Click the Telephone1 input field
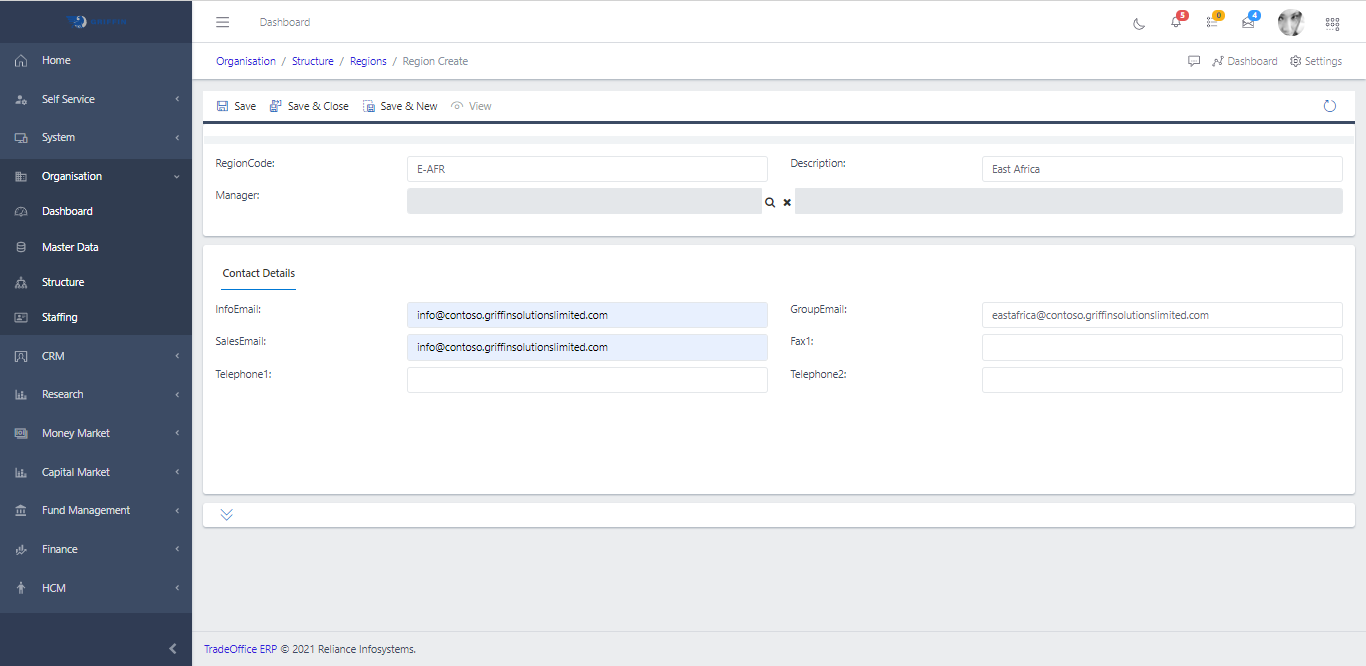This screenshot has height=666, width=1366. pyautogui.click(x=587, y=380)
